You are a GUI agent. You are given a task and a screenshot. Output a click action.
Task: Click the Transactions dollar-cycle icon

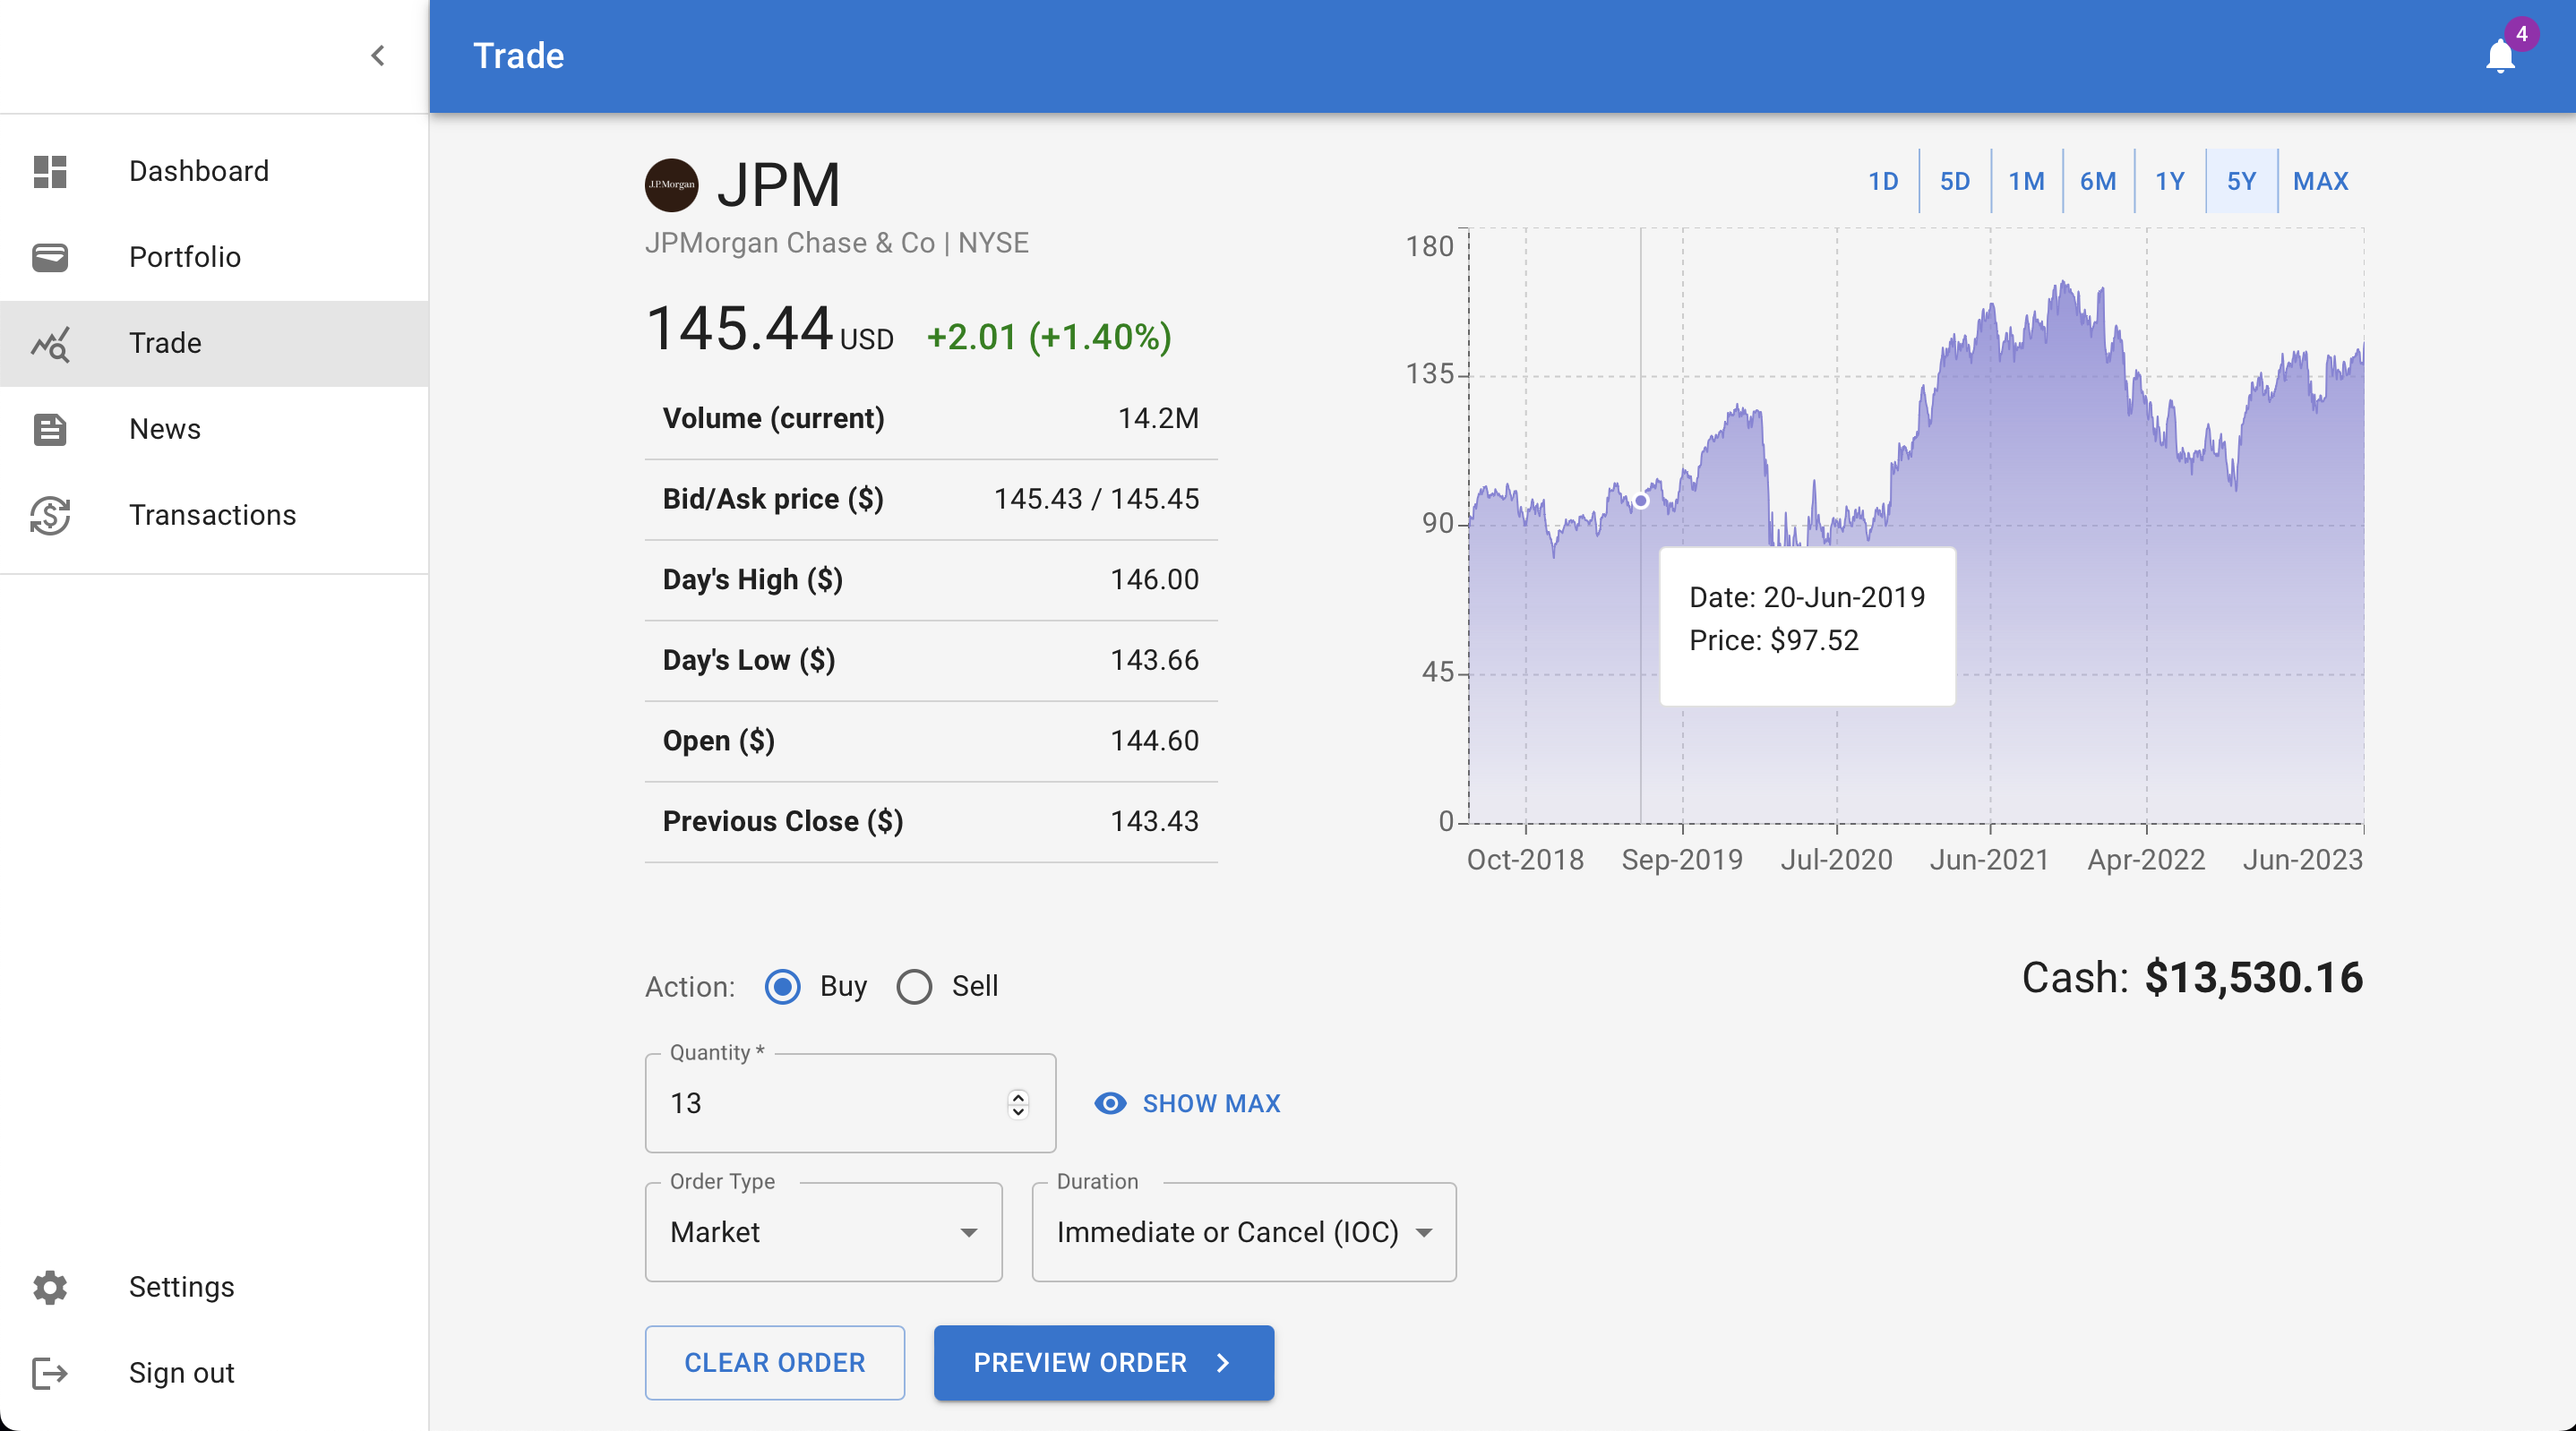click(50, 515)
